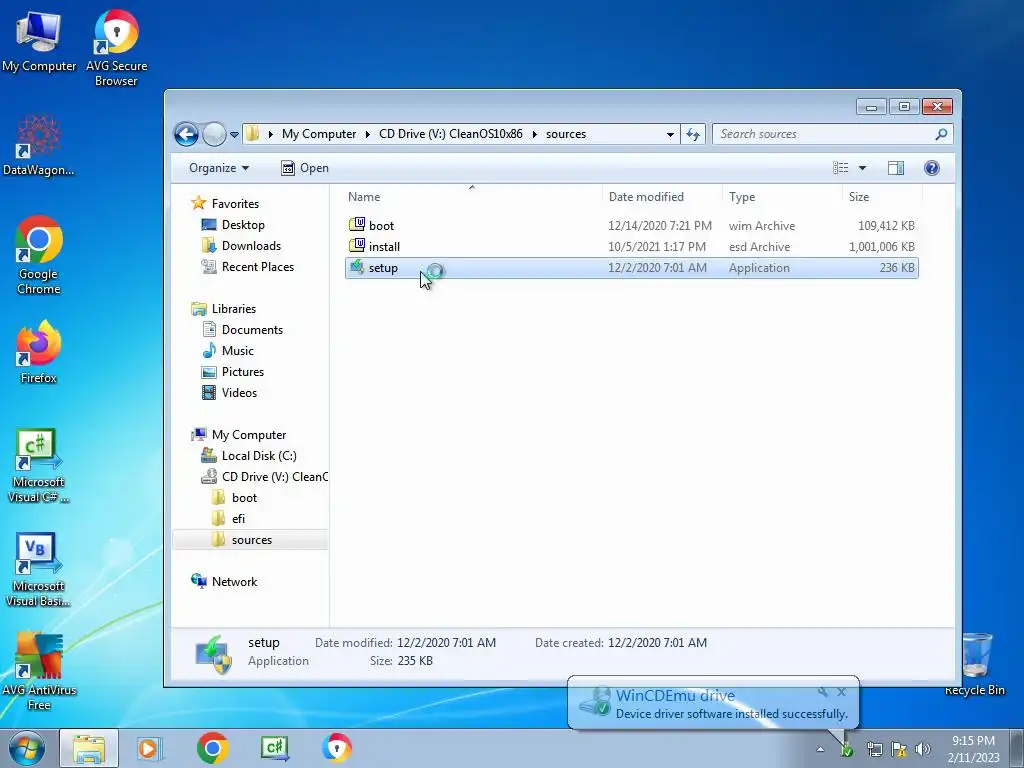Click Windows Explorer taskbar button

(89, 748)
